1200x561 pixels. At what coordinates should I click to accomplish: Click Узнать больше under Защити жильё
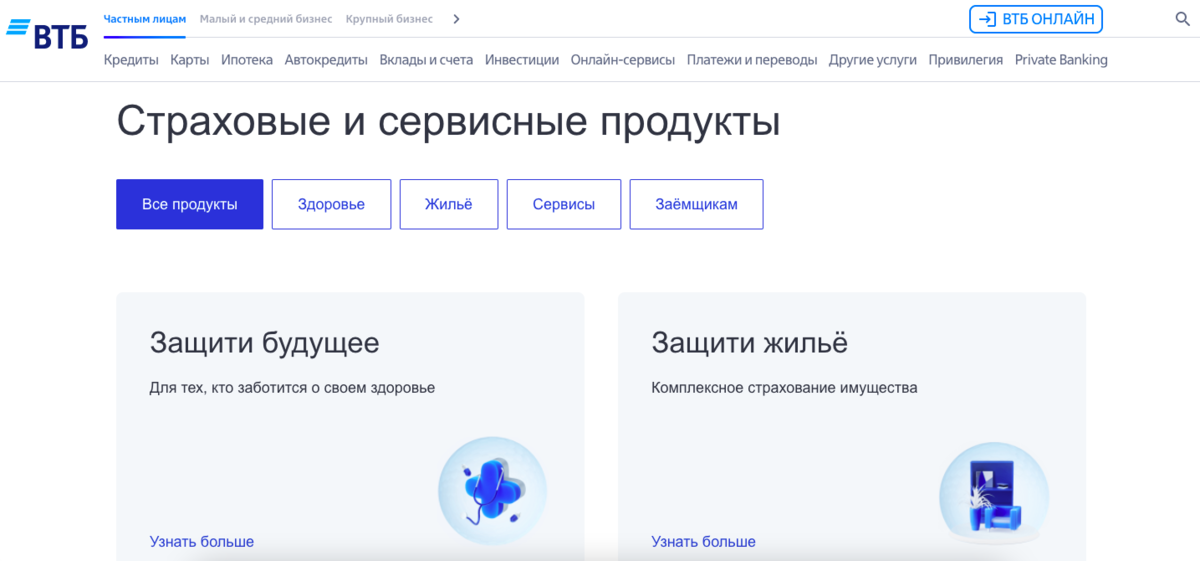[704, 541]
